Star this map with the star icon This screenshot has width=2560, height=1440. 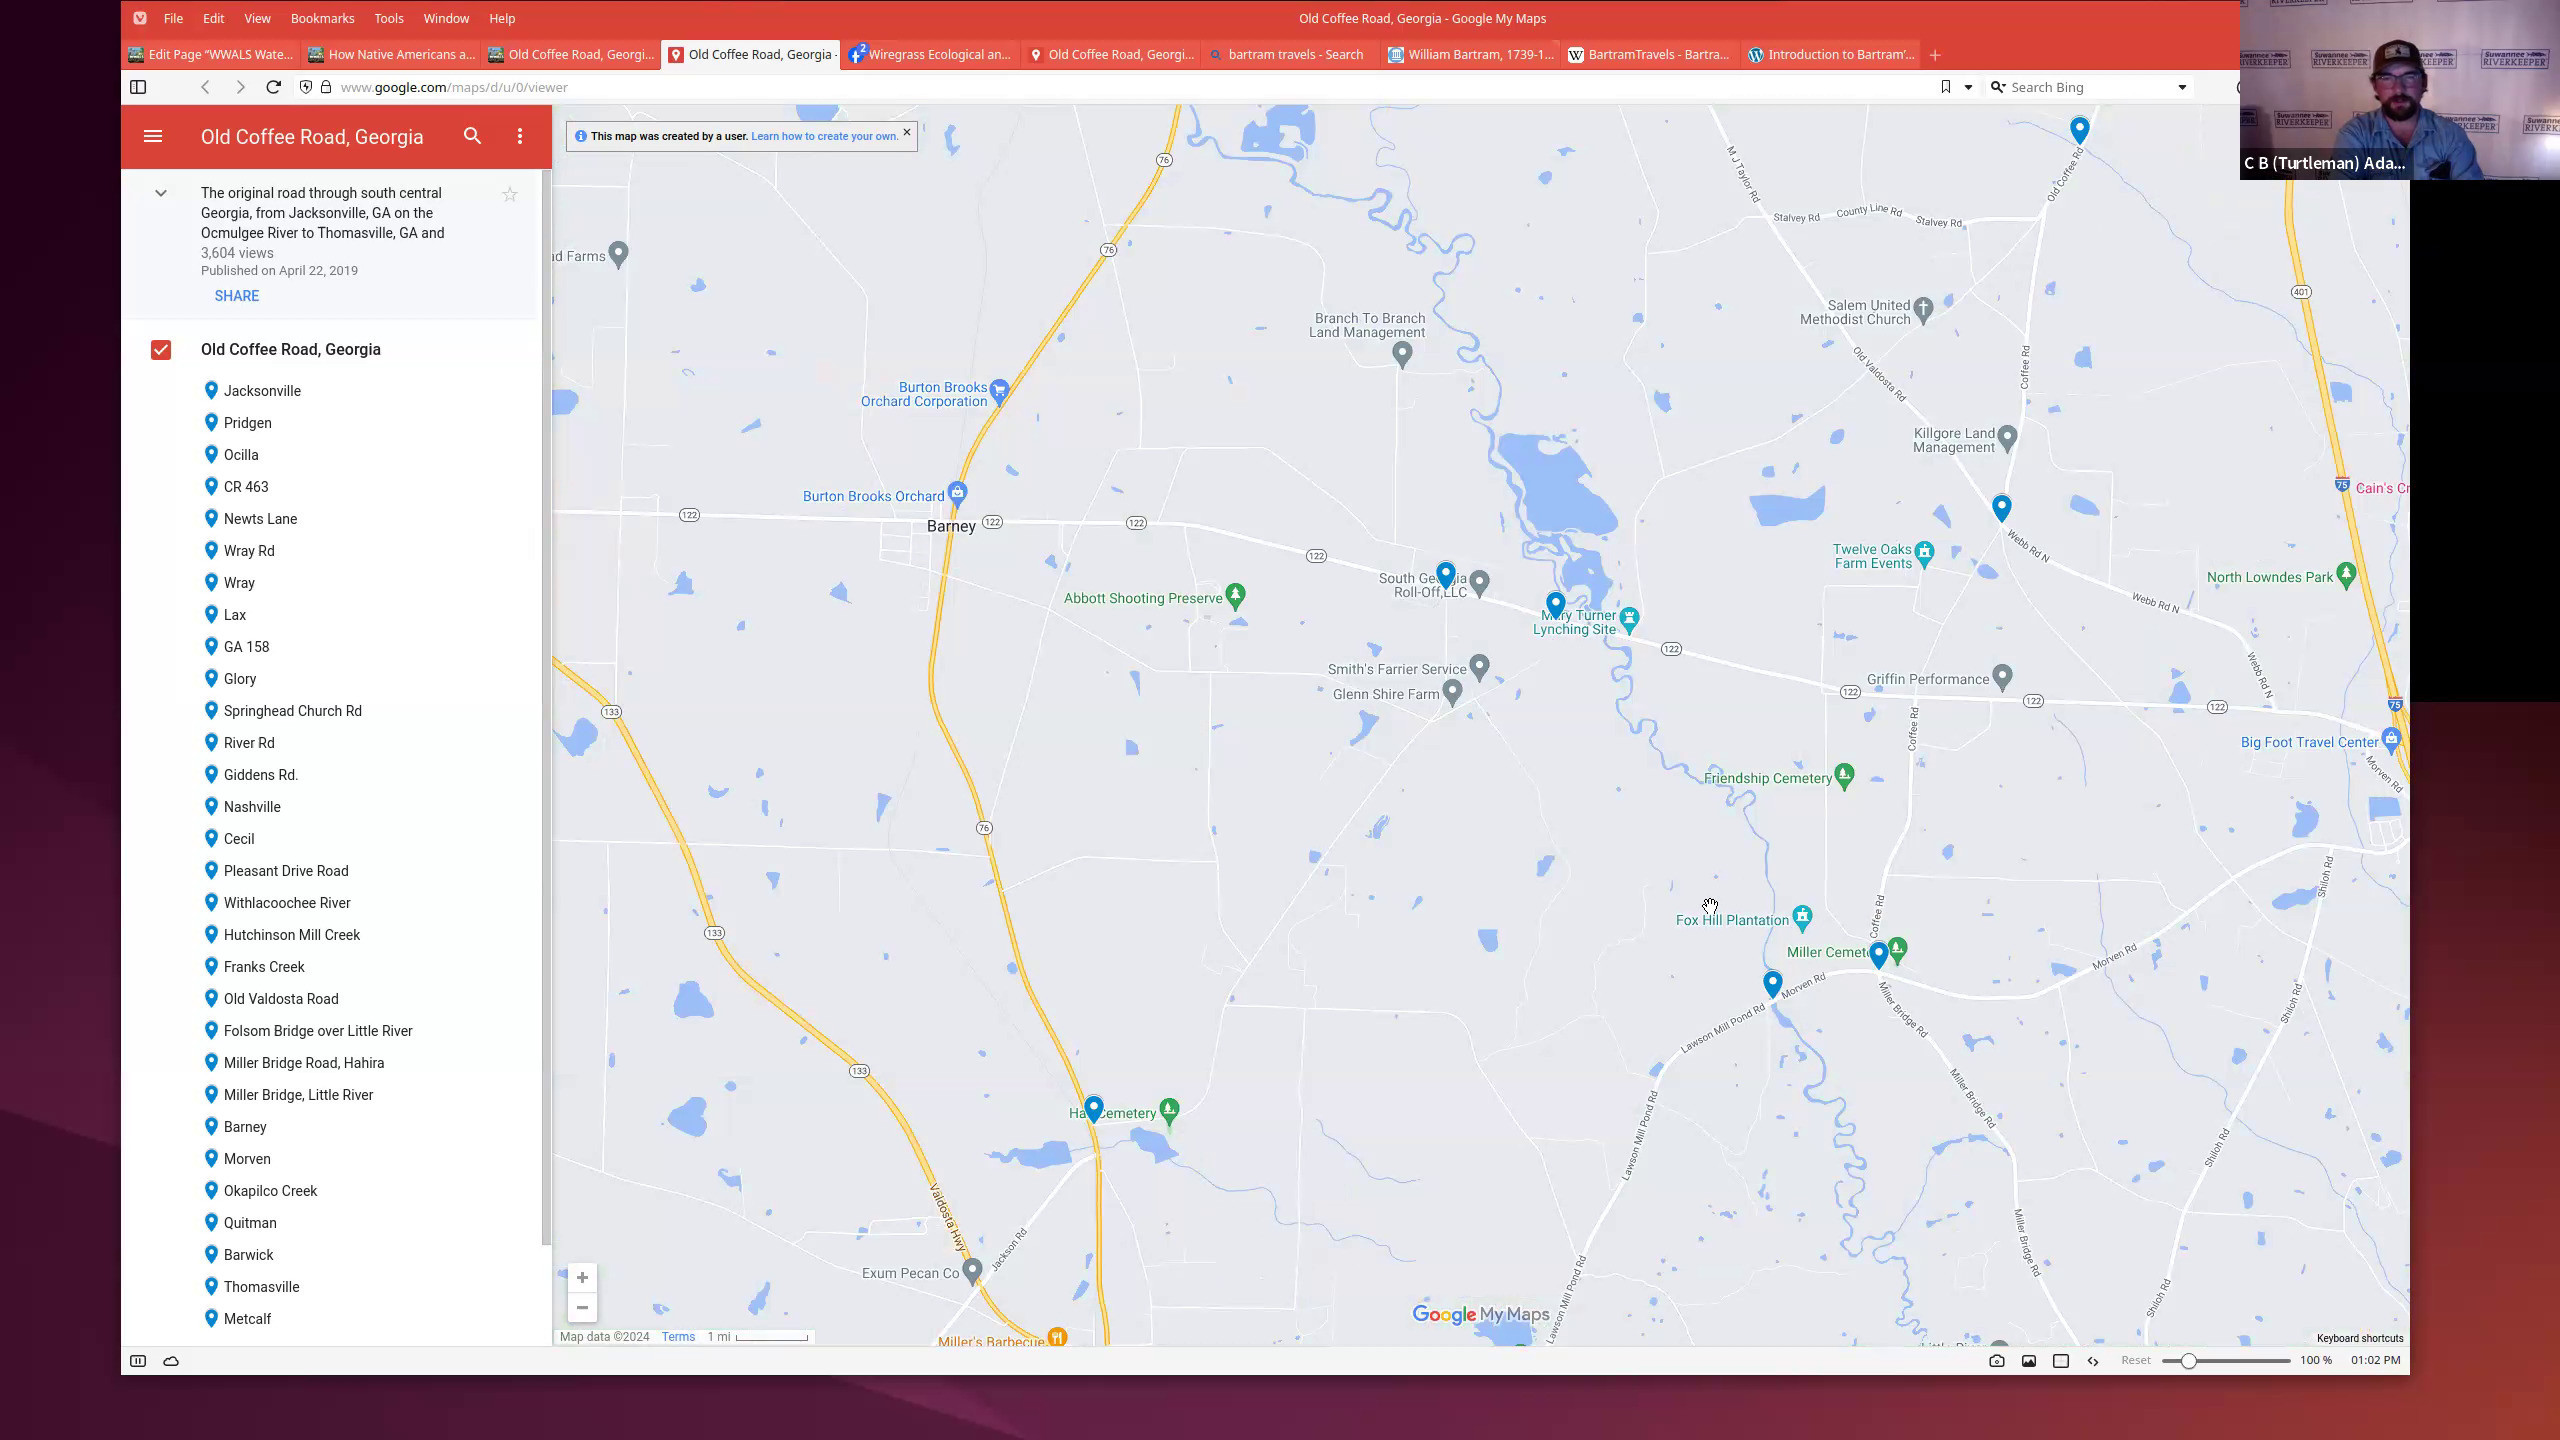coord(510,194)
